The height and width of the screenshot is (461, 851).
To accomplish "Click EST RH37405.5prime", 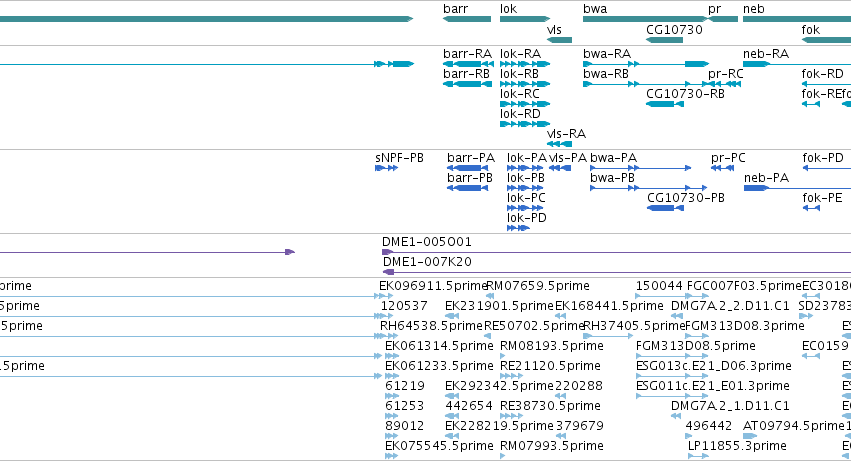I will click(608, 336).
